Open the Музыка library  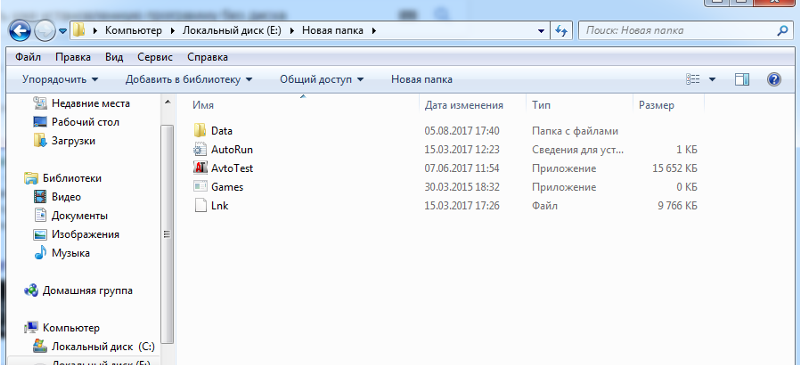[x=70, y=253]
